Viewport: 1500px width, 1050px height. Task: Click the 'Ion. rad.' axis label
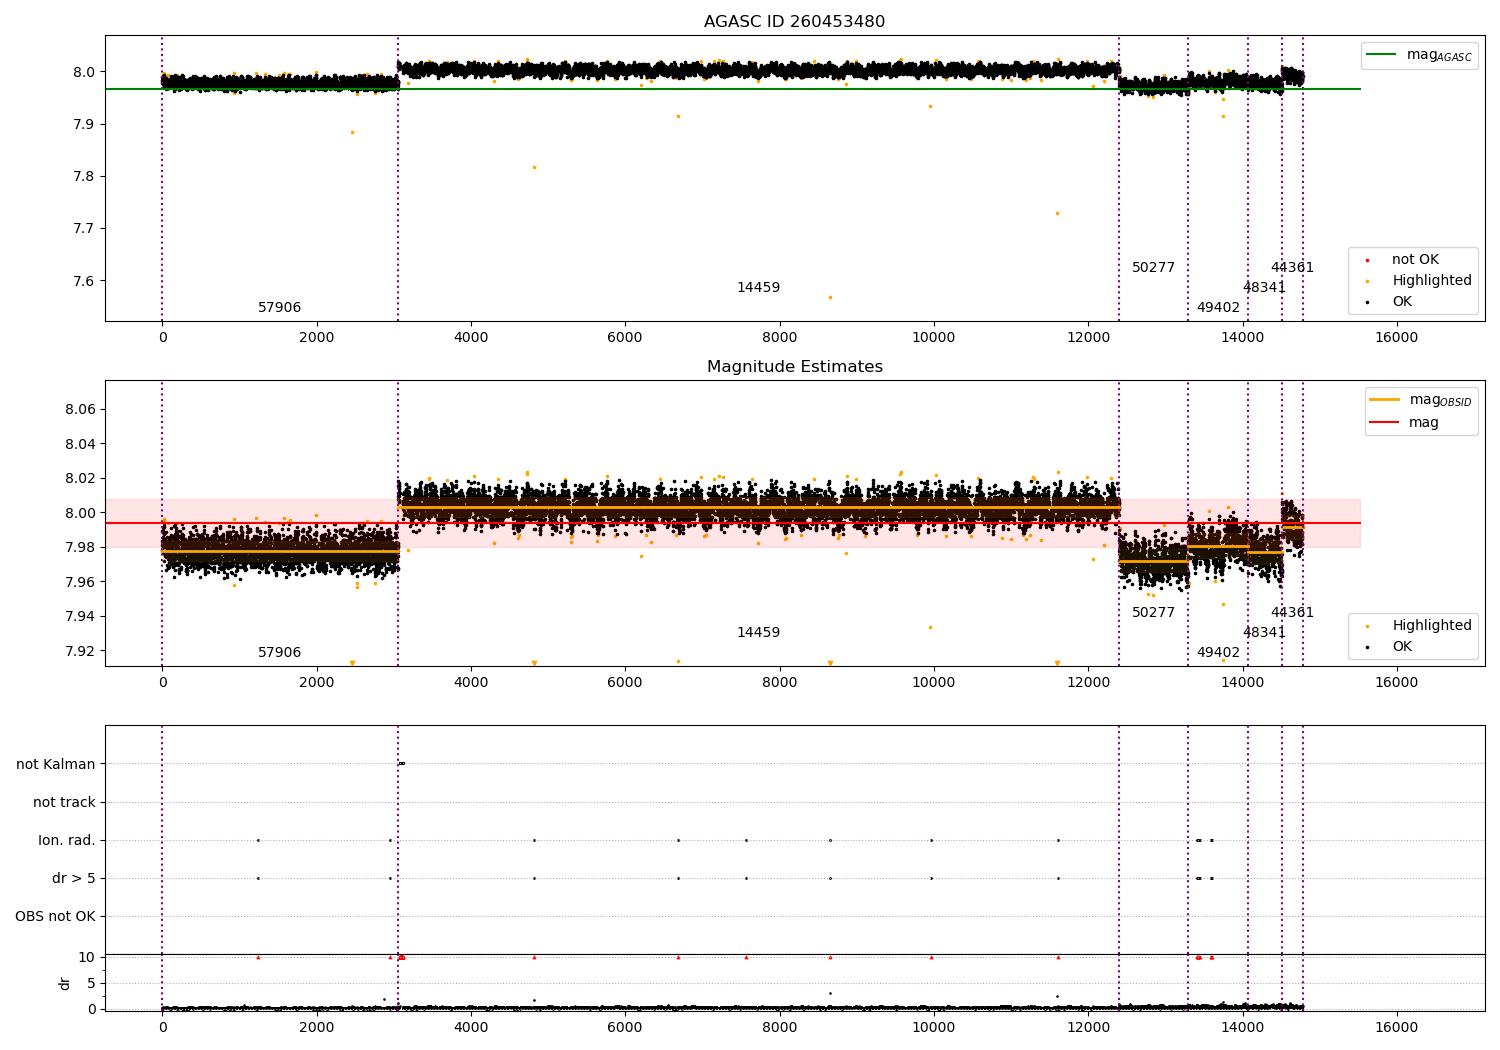tap(67, 841)
